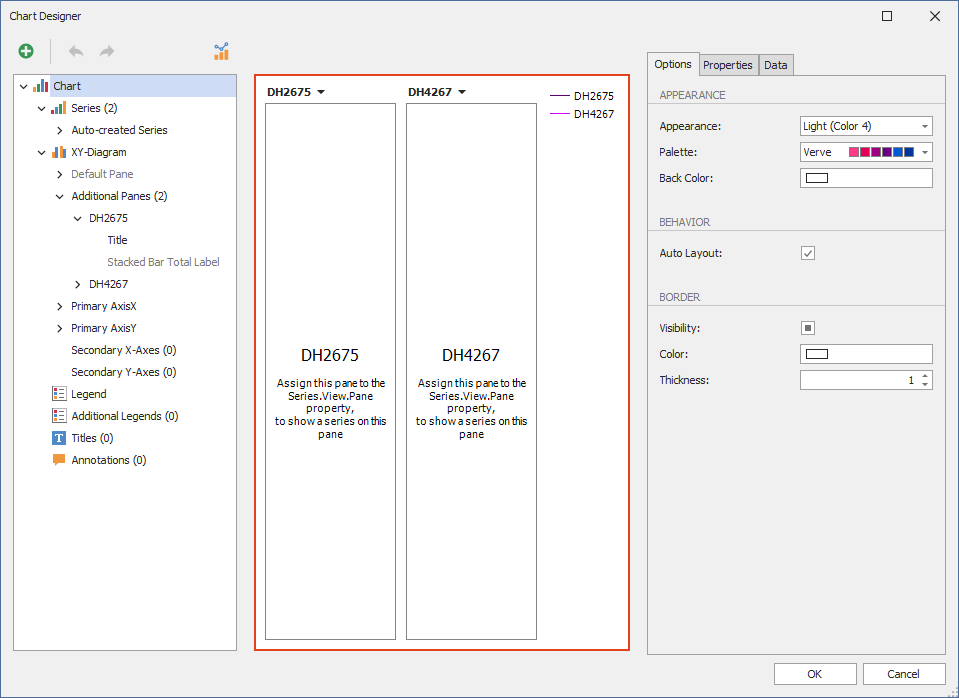Image resolution: width=959 pixels, height=698 pixels.
Task: Collapse the Series (2) tree node
Action: (42, 108)
